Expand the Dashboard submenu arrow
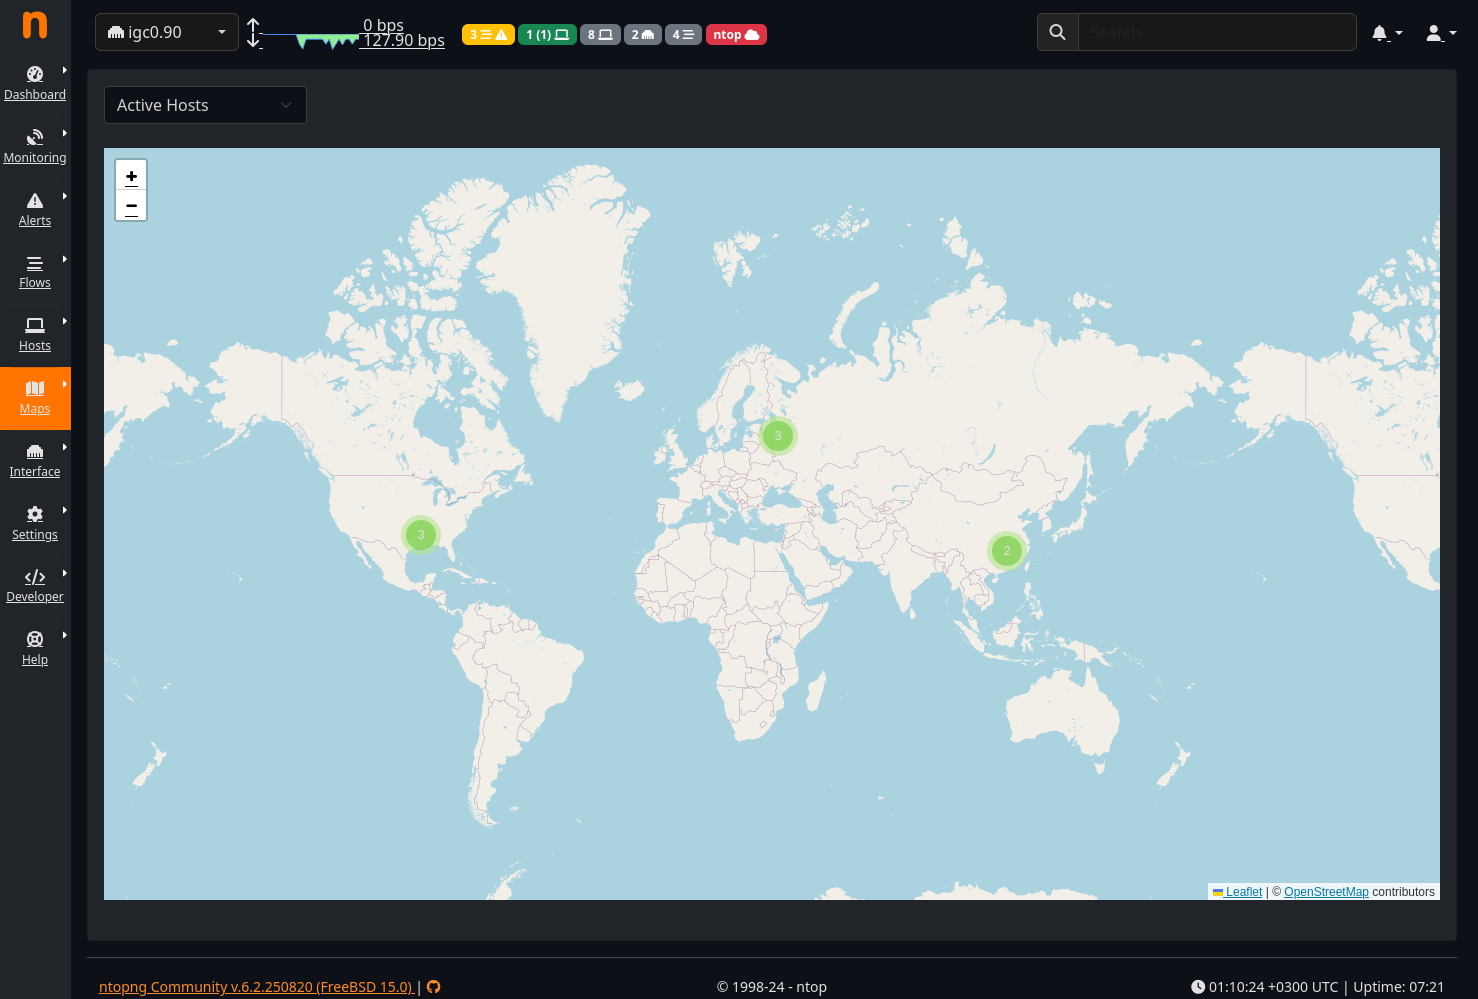This screenshot has width=1478, height=999. pos(65,70)
